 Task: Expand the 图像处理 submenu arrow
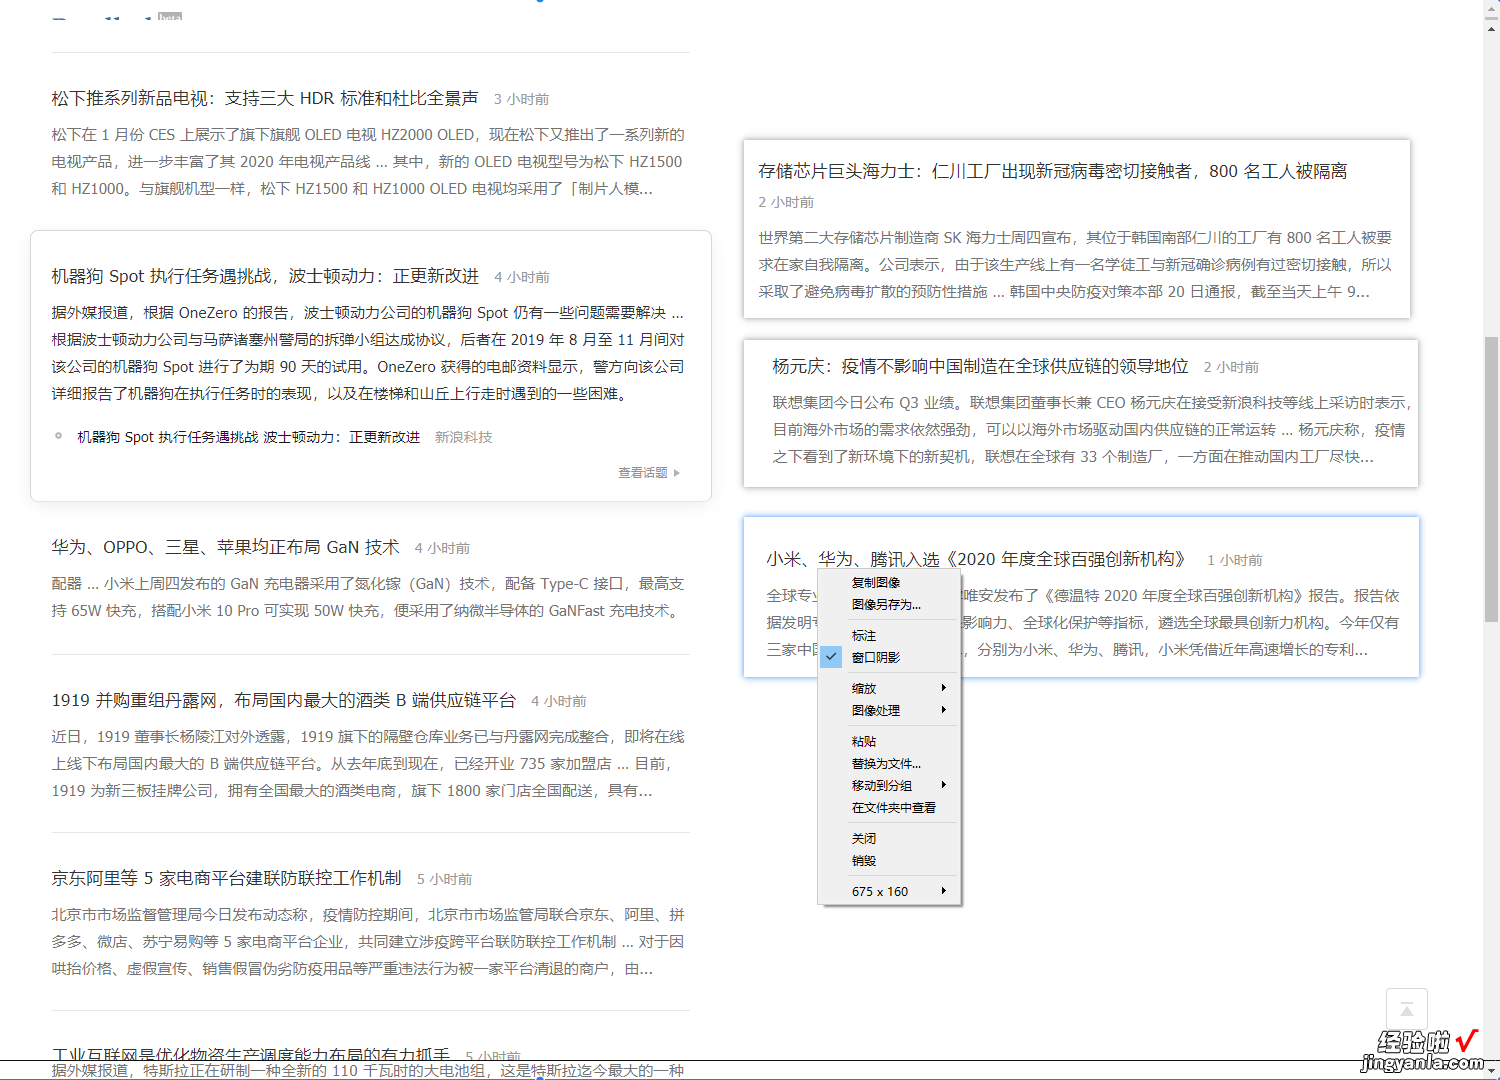(943, 710)
